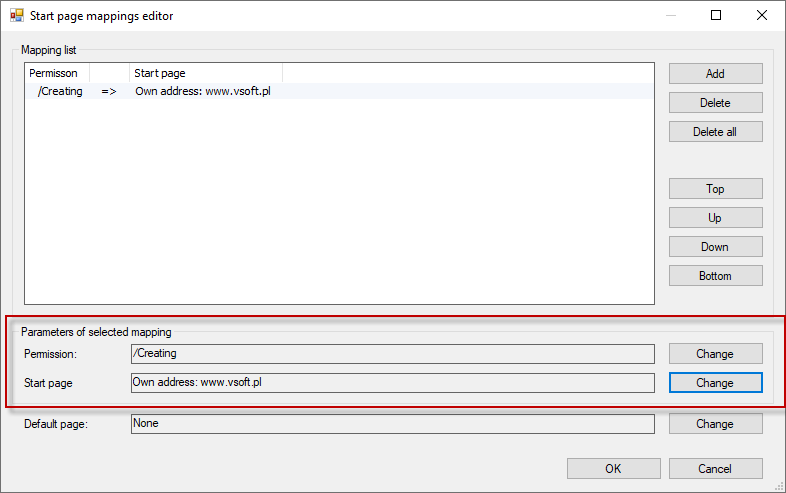The image size is (786, 493).
Task: Focus the Permission field showing /Creating
Action: click(392, 354)
